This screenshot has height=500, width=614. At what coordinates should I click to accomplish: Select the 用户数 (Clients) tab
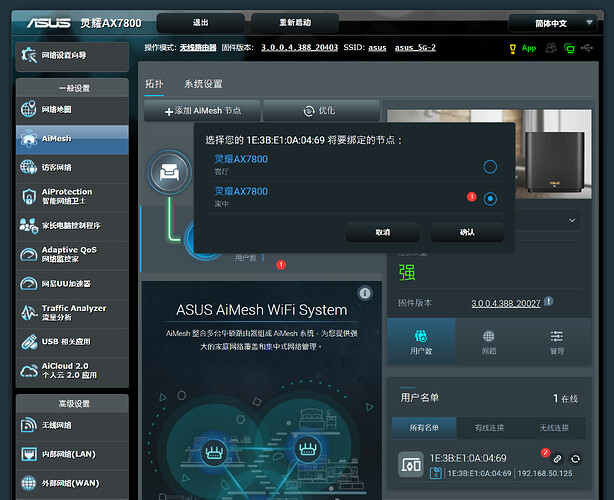[x=421, y=342]
